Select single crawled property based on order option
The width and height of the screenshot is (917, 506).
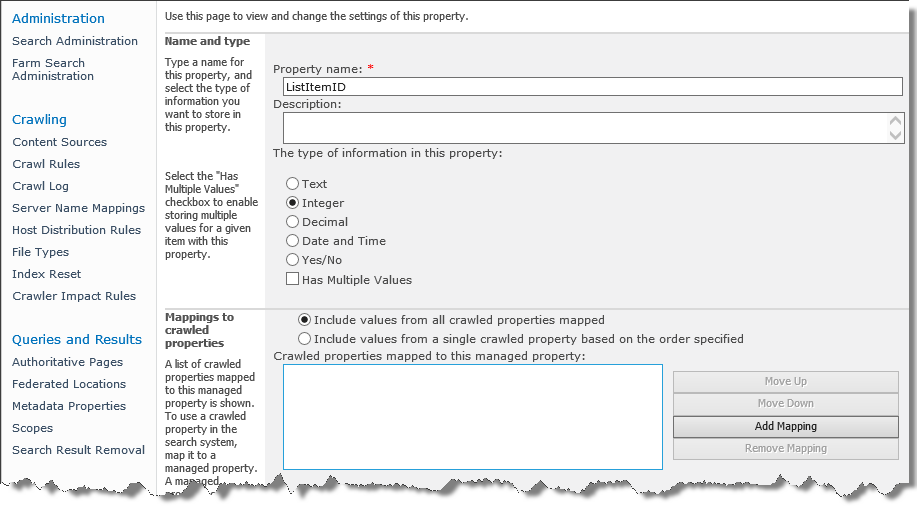(x=304, y=339)
